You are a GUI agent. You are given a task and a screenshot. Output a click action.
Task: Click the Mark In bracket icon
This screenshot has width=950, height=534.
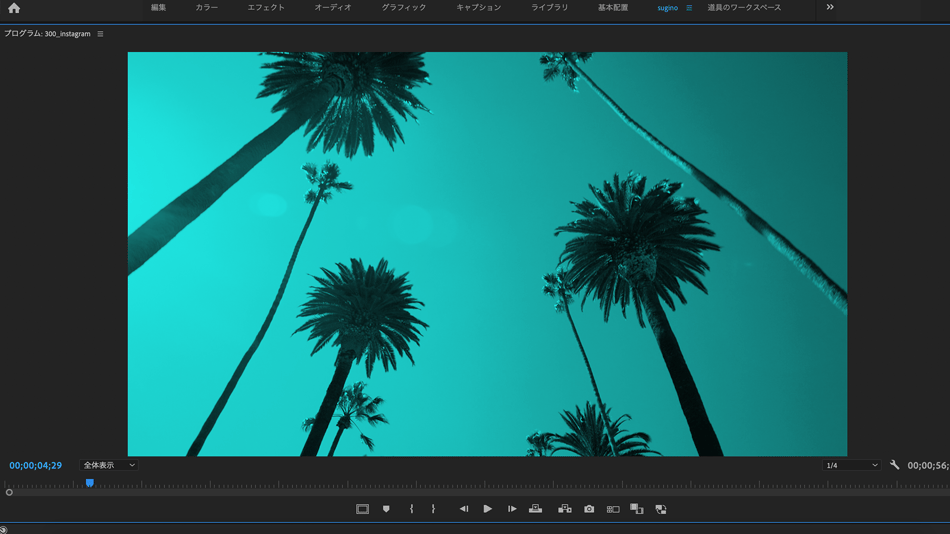(411, 509)
